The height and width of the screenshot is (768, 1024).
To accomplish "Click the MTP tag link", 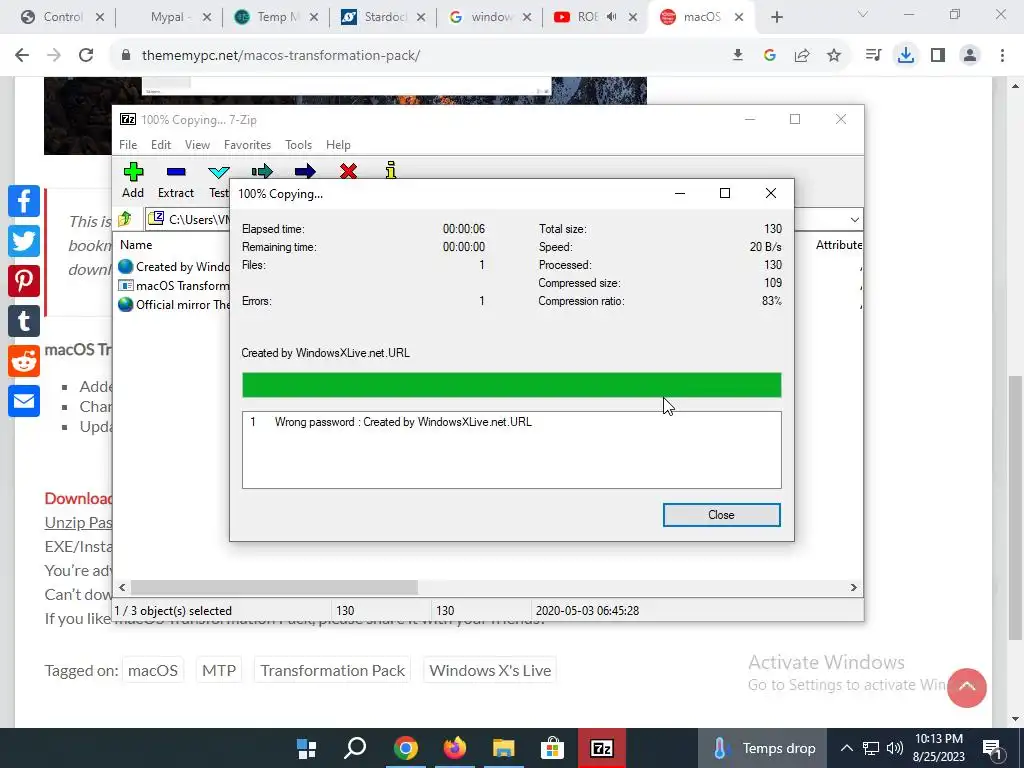I will tap(219, 670).
